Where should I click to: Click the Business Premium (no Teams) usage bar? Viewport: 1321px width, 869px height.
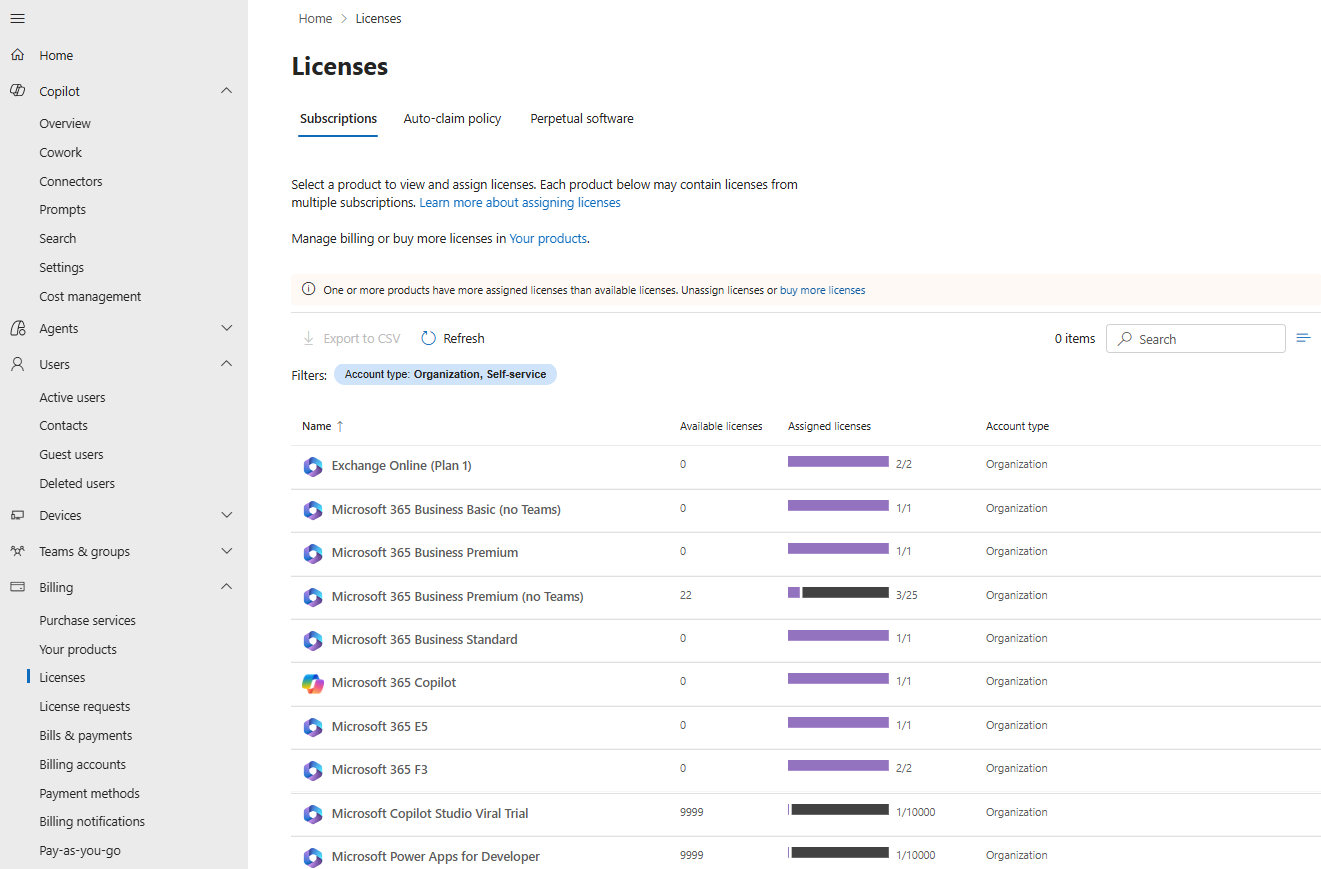pos(838,593)
